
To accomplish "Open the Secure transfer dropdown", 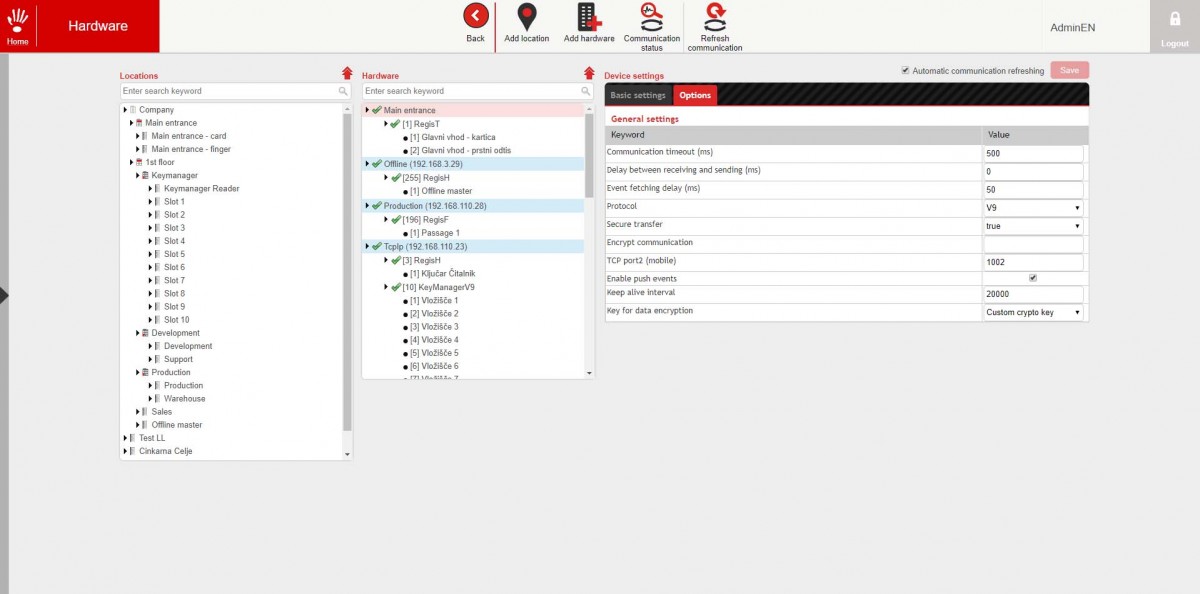I will pos(1033,226).
